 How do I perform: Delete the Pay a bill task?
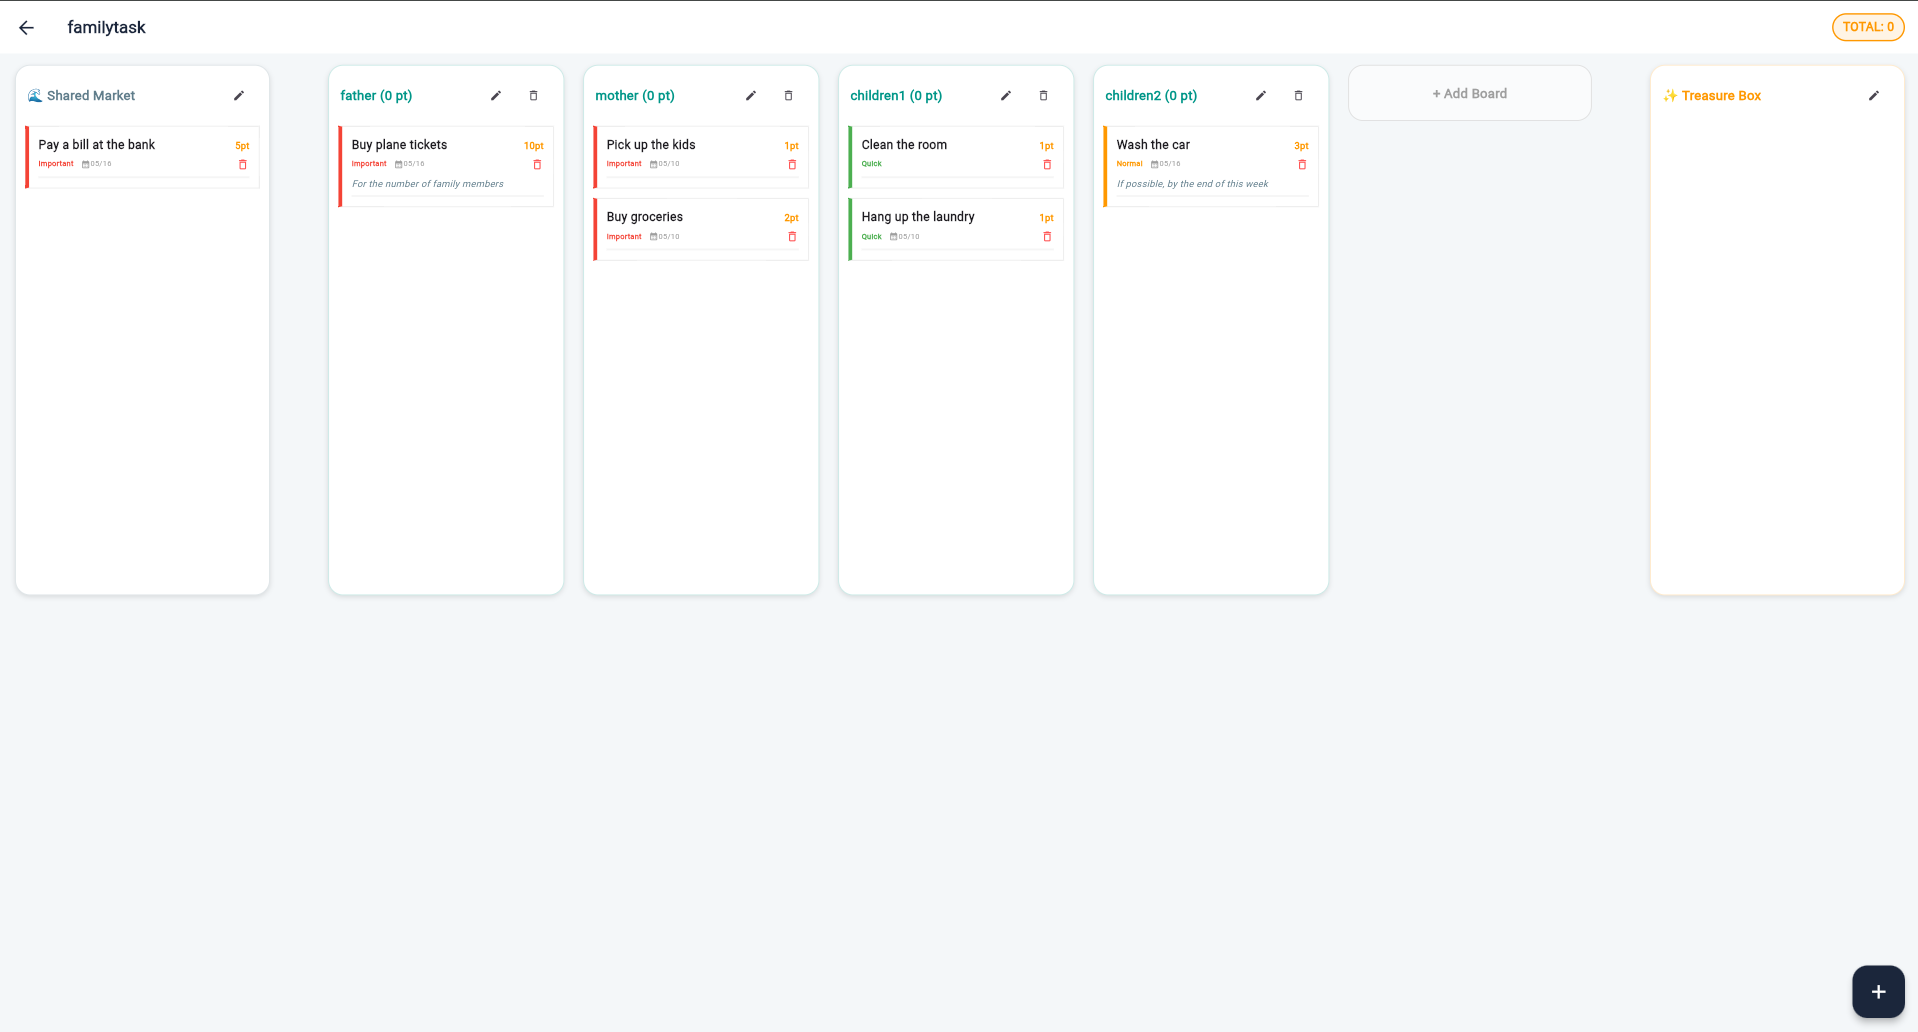pos(243,165)
